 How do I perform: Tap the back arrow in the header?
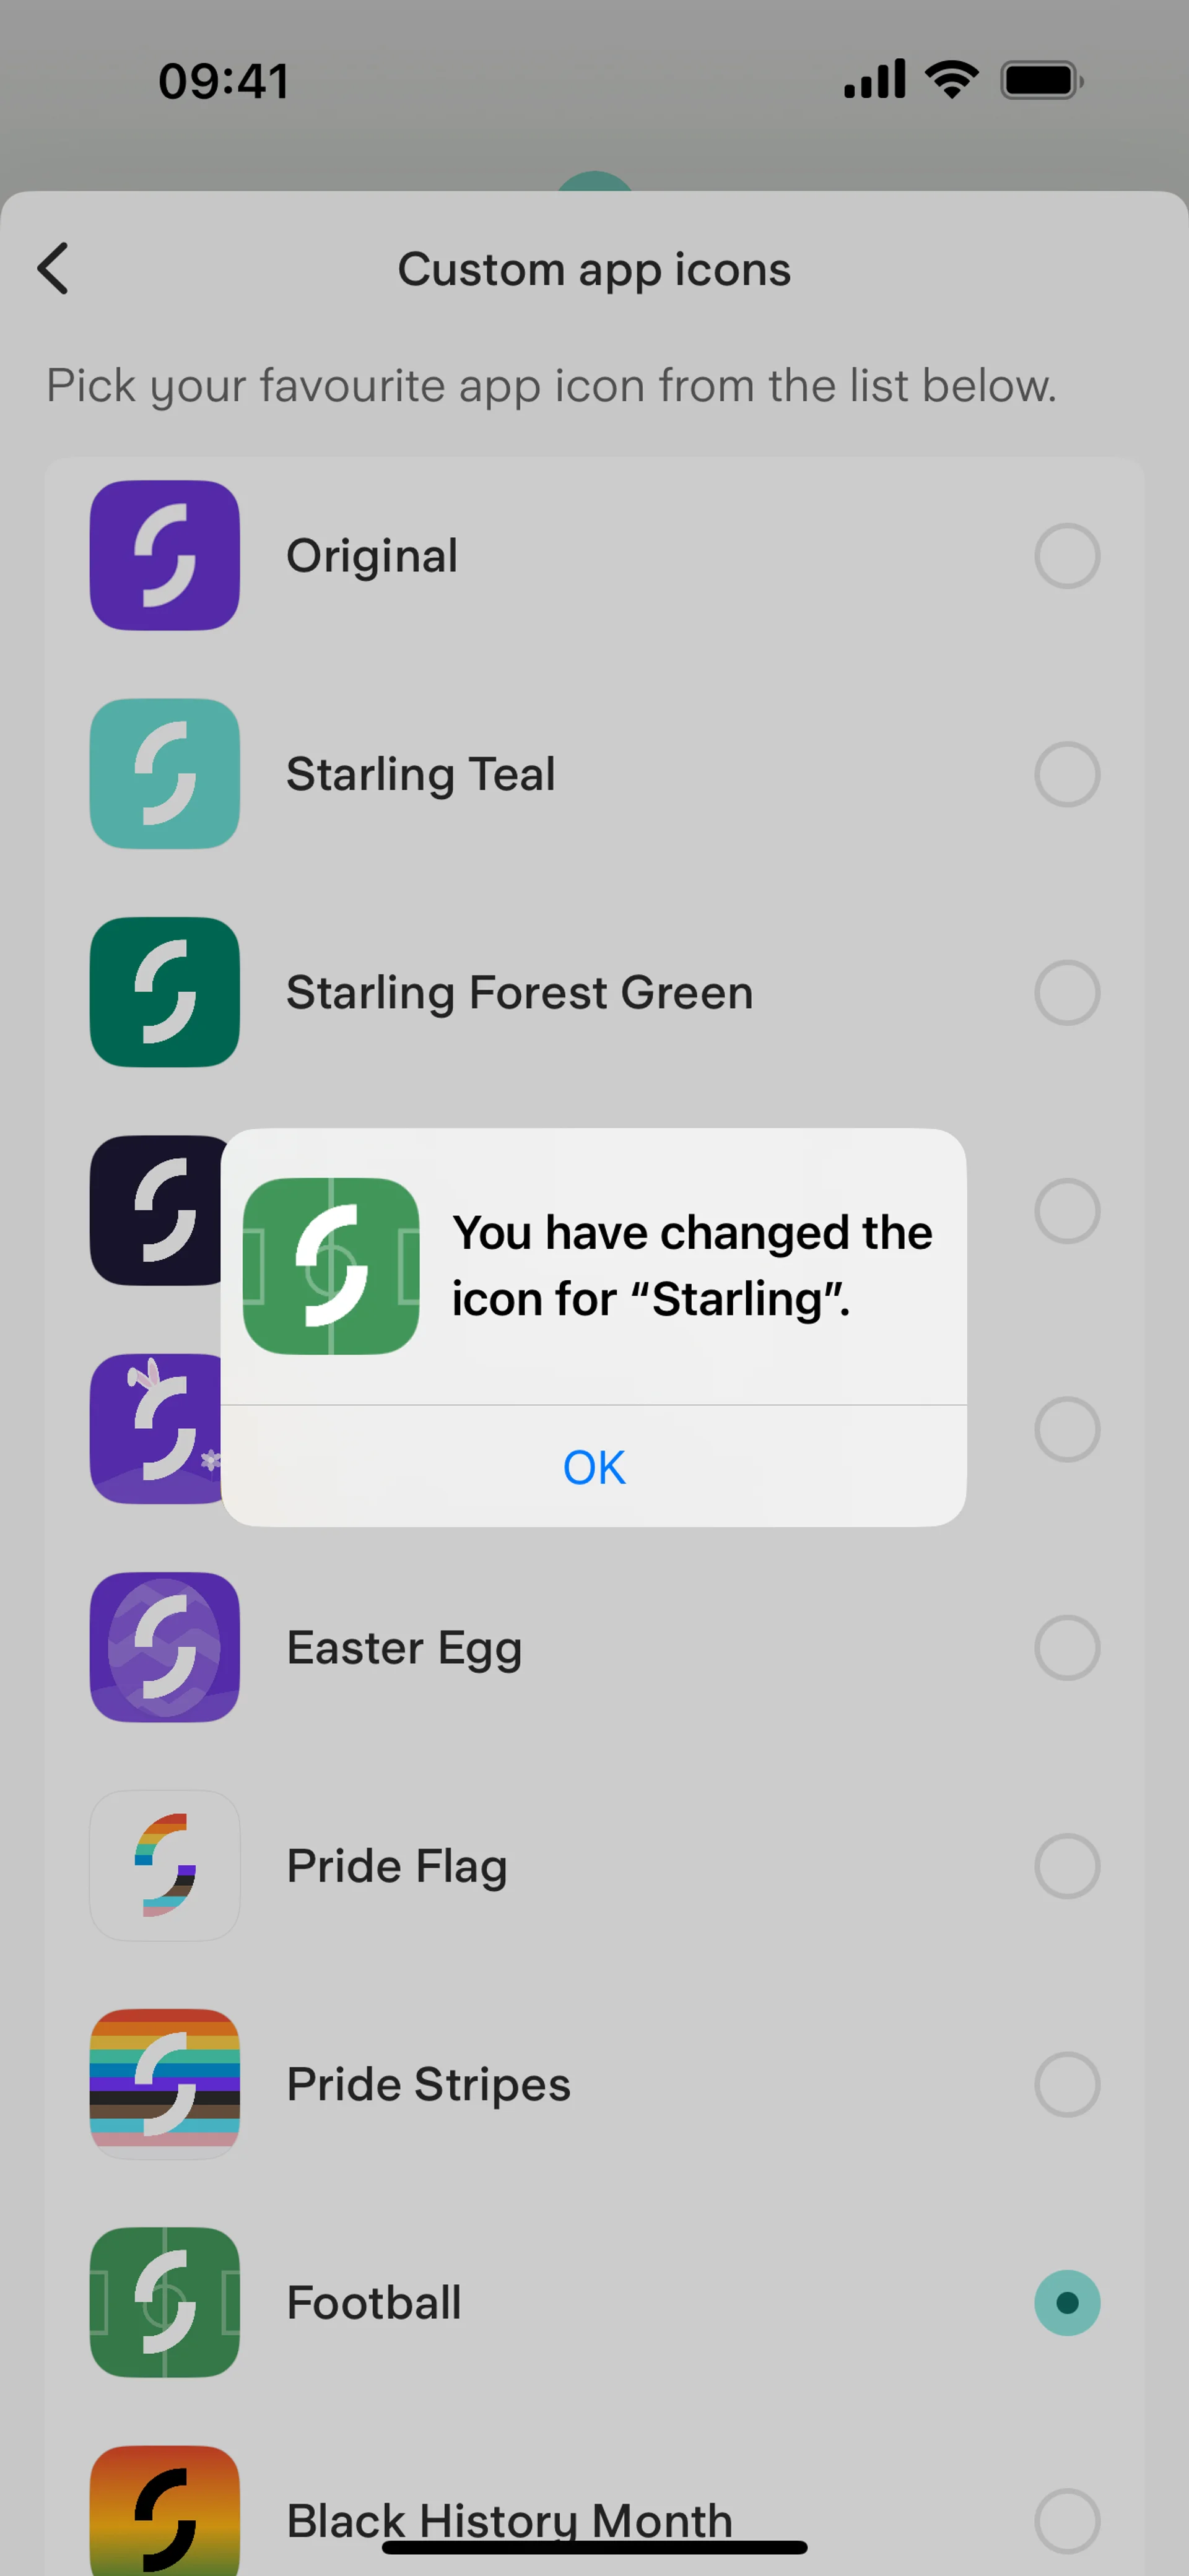[x=54, y=268]
